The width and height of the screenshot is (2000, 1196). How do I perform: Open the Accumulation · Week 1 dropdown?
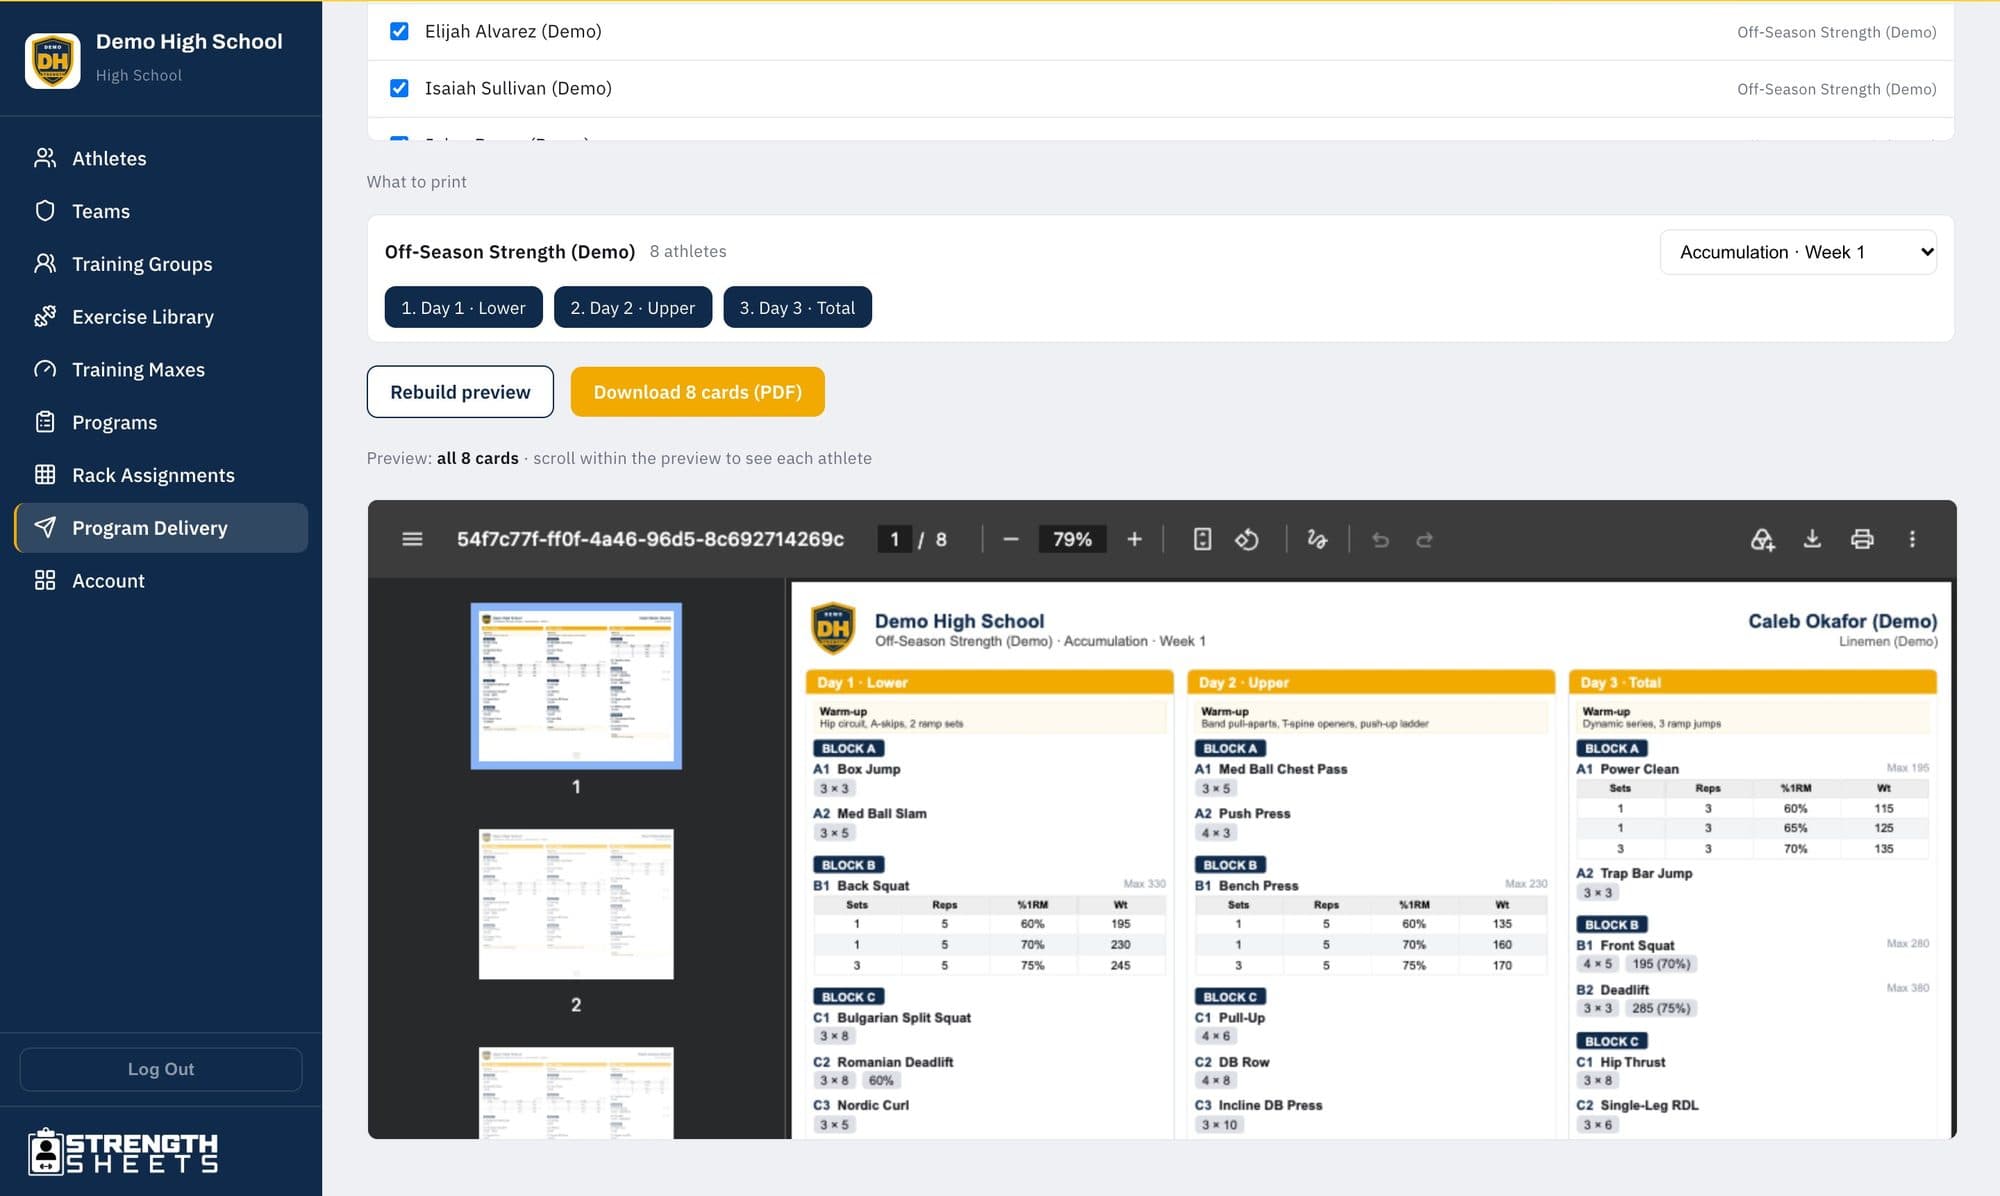[x=1798, y=252]
